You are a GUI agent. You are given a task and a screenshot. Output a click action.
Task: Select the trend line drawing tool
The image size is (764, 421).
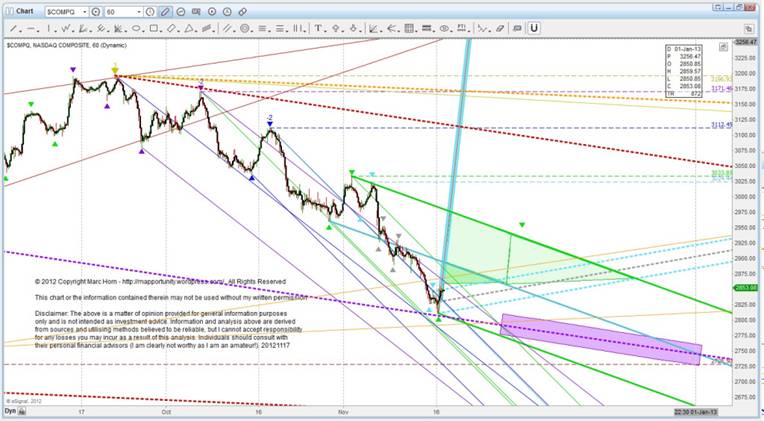14,28
